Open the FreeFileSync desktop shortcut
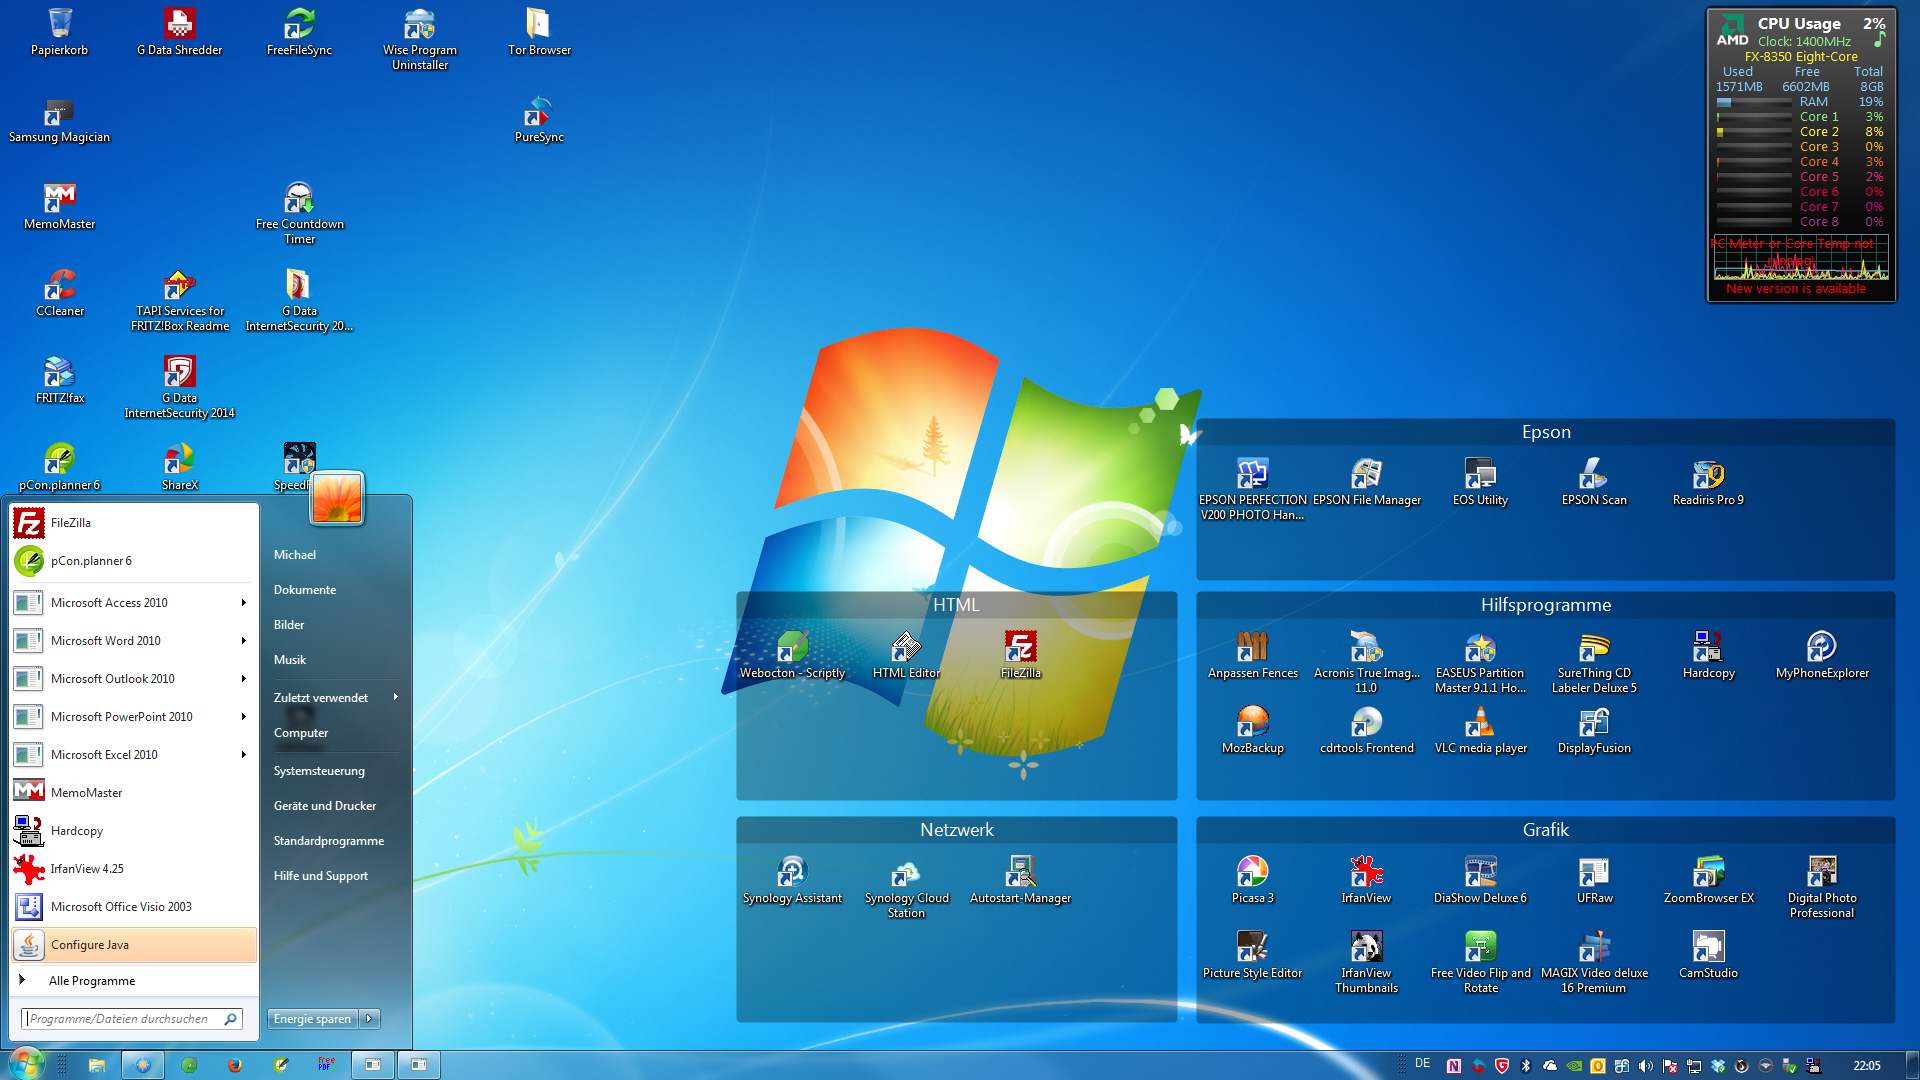This screenshot has width=1920, height=1080. (x=299, y=31)
